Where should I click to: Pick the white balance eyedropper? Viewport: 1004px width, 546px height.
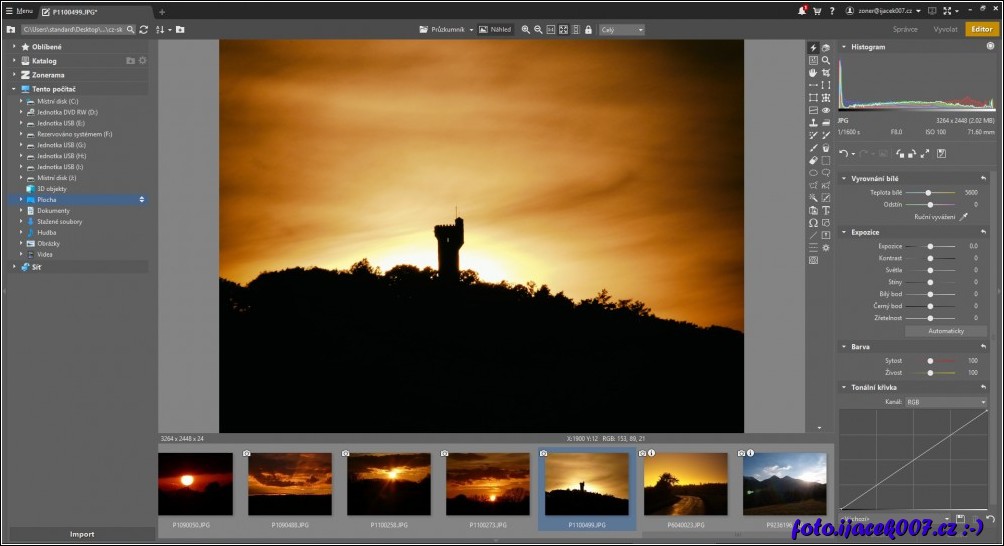pyautogui.click(x=964, y=216)
